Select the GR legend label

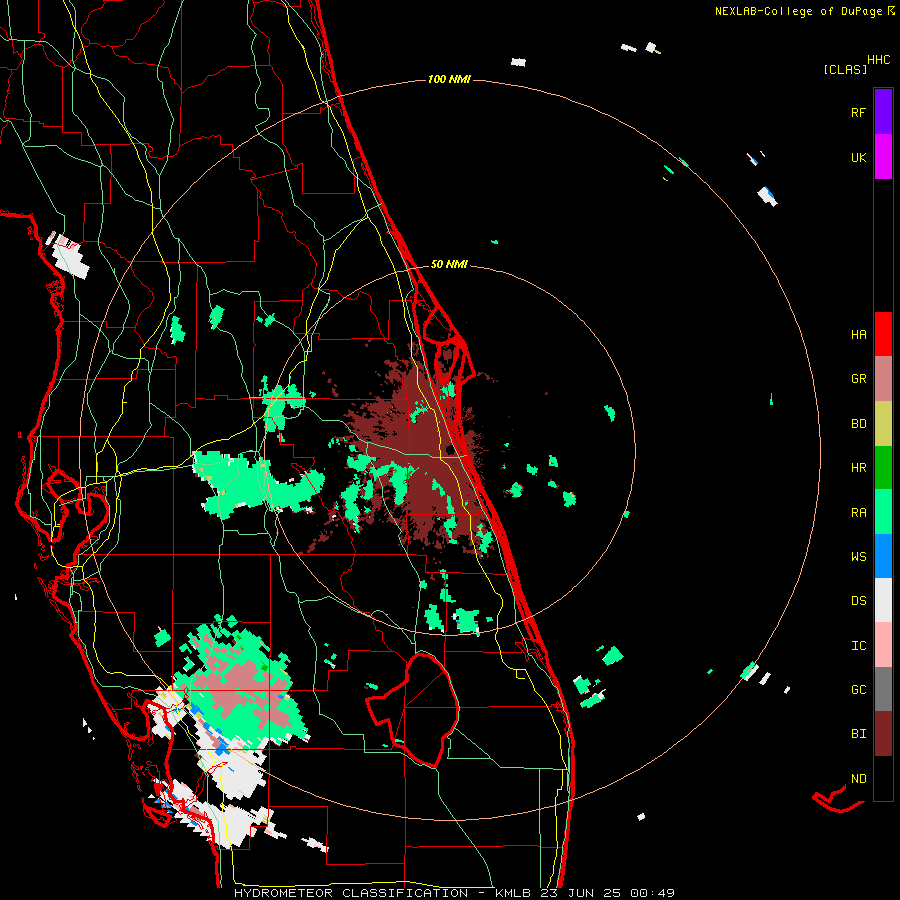click(x=858, y=379)
